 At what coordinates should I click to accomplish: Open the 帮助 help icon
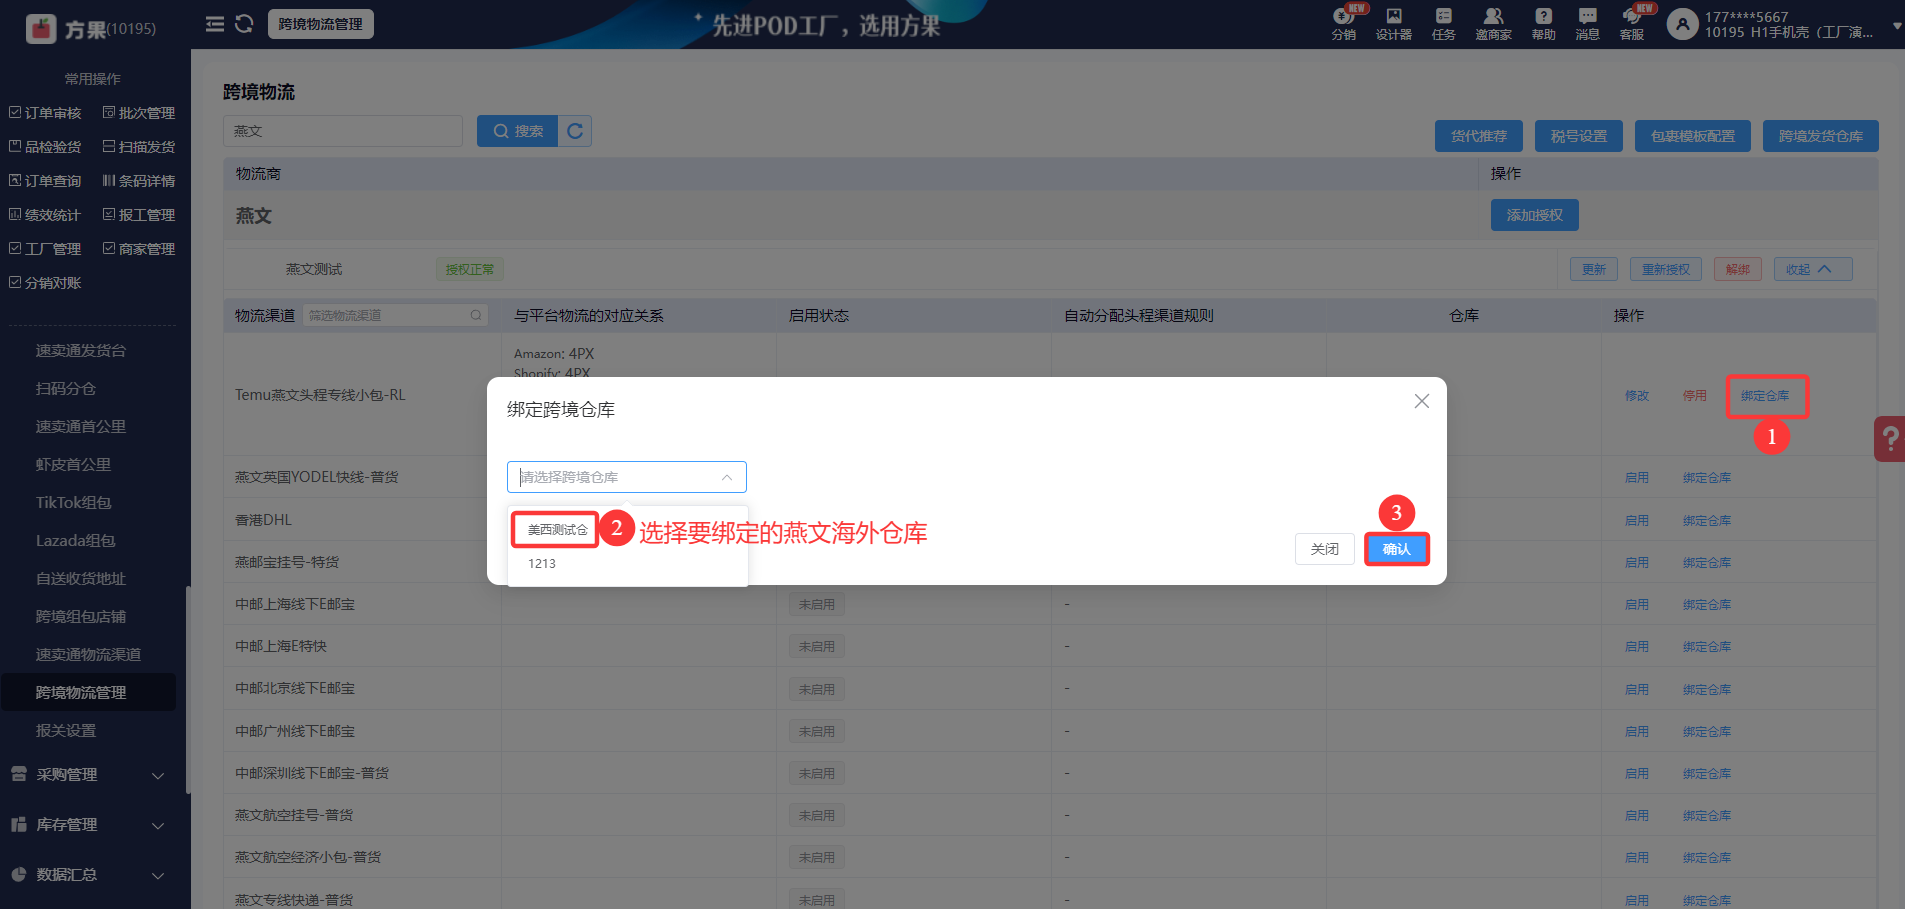[1544, 23]
